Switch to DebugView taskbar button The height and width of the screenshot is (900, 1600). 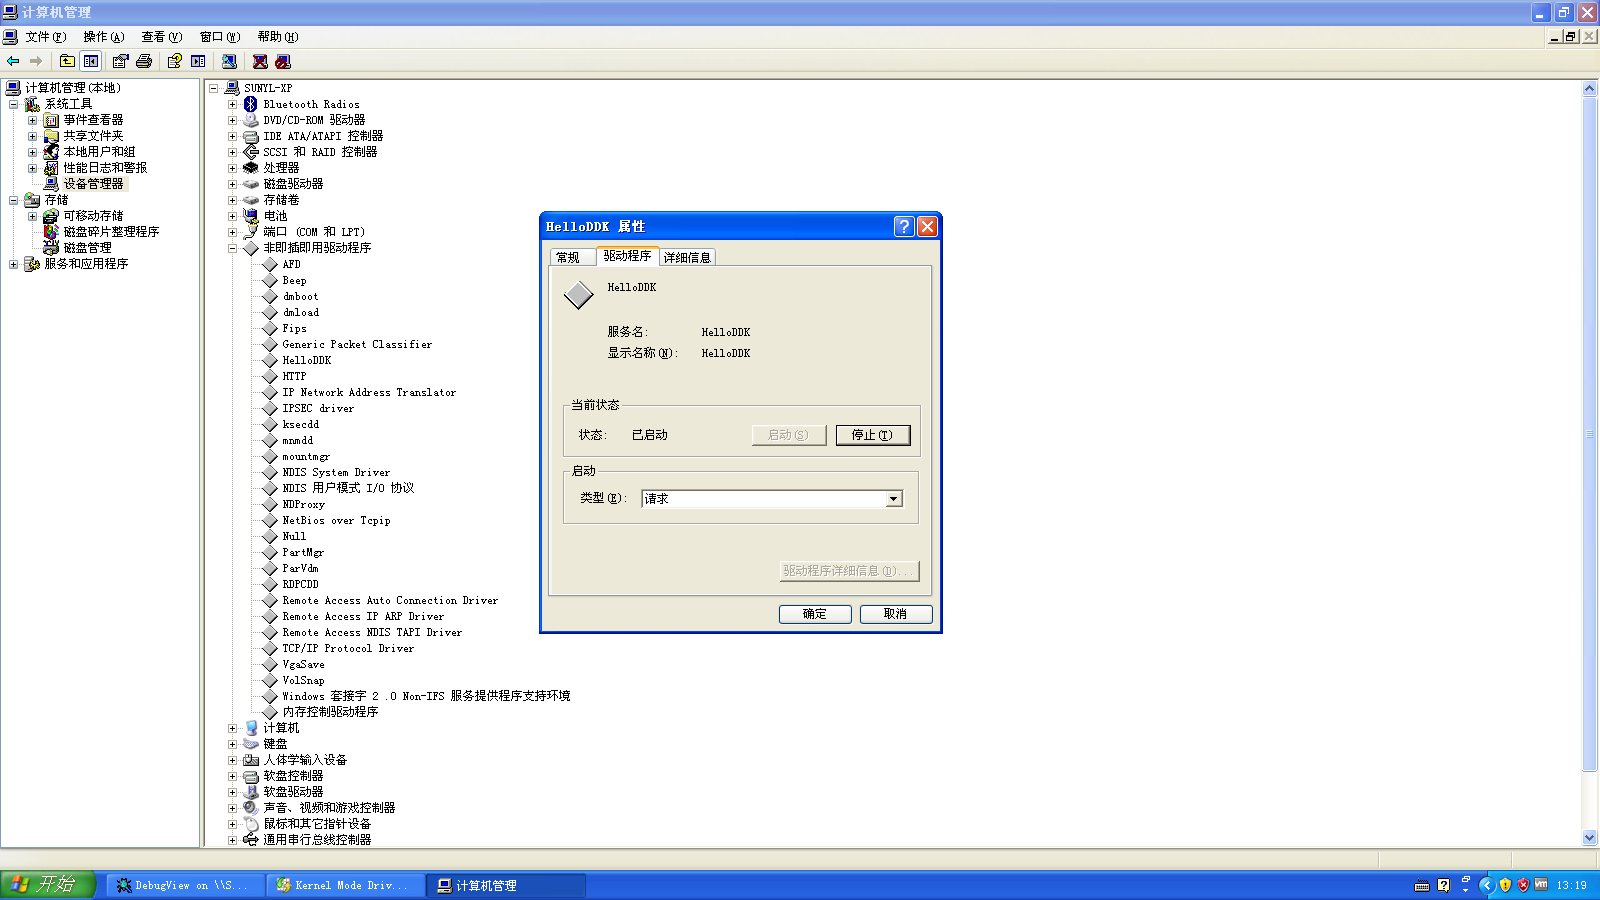185,885
